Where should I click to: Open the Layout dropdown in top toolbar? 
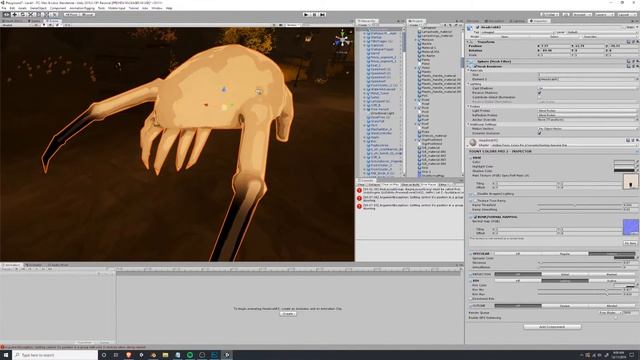(626, 14)
